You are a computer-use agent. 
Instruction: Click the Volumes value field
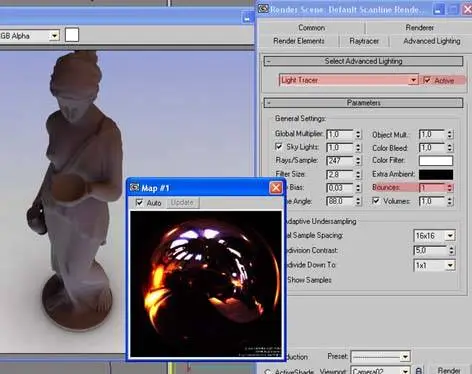point(432,201)
